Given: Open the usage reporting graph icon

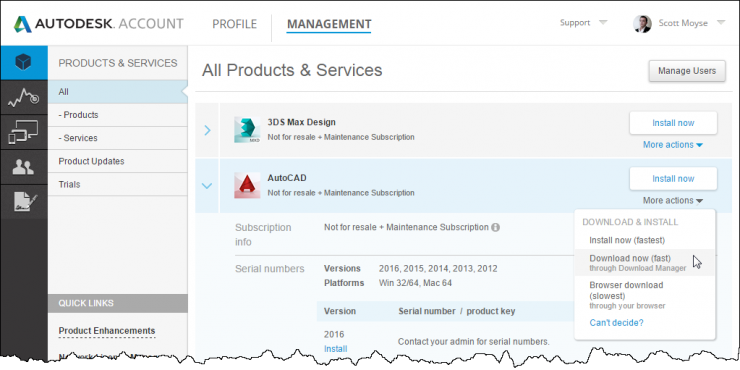Looking at the screenshot, I should 24,97.
